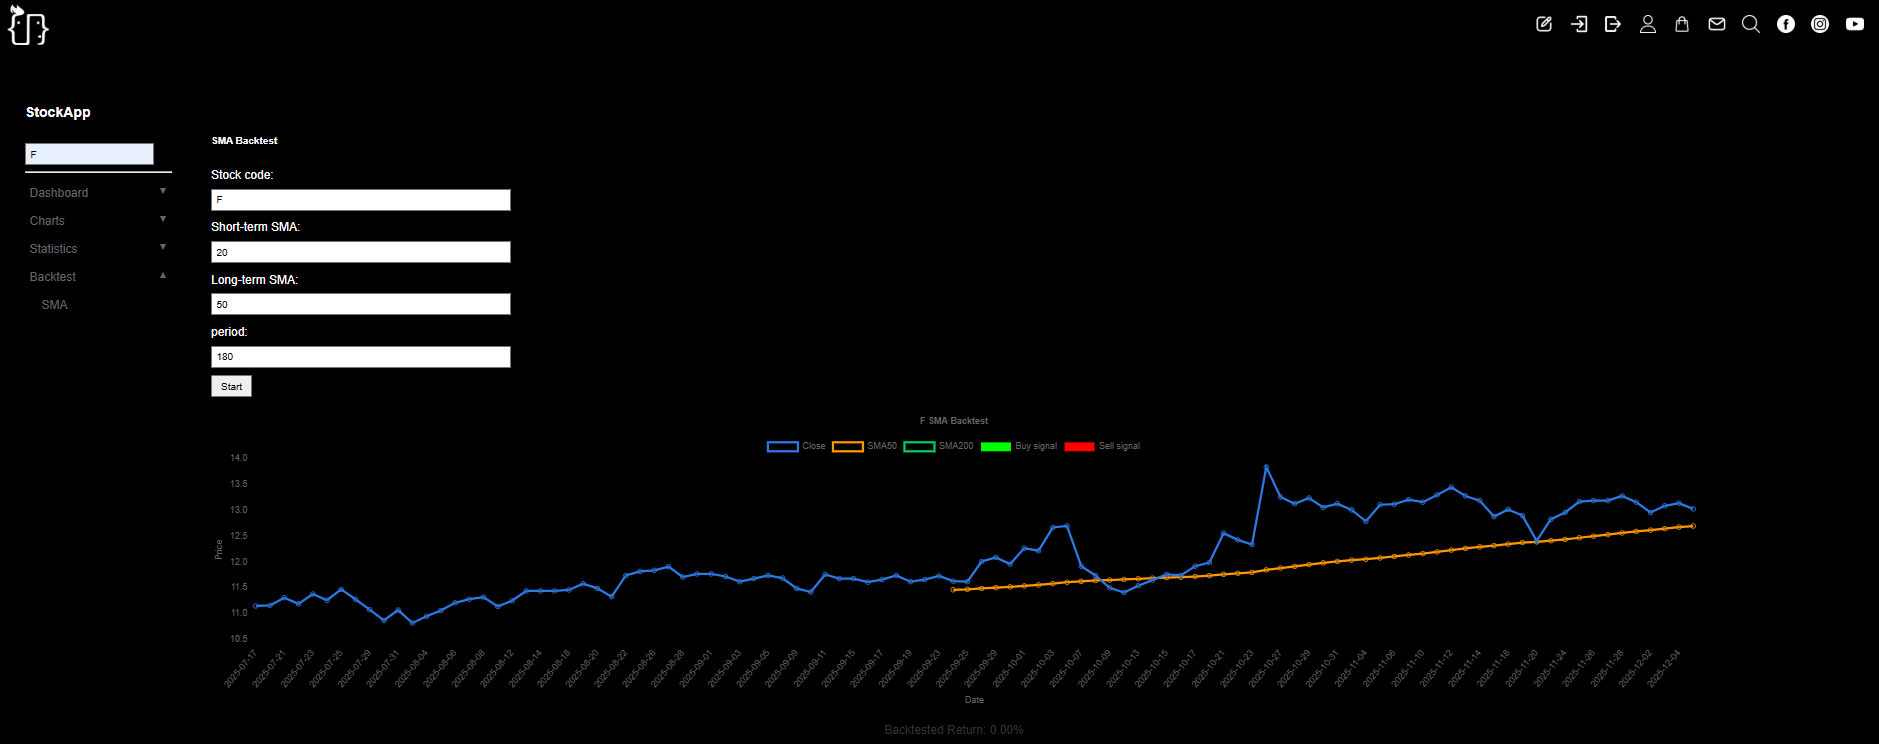Open the shopping bag icon

point(1682,24)
